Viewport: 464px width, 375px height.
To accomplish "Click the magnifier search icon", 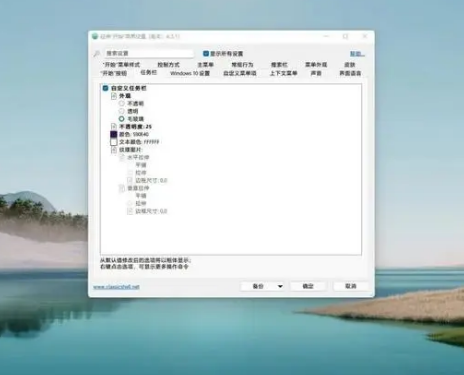I will click(97, 53).
